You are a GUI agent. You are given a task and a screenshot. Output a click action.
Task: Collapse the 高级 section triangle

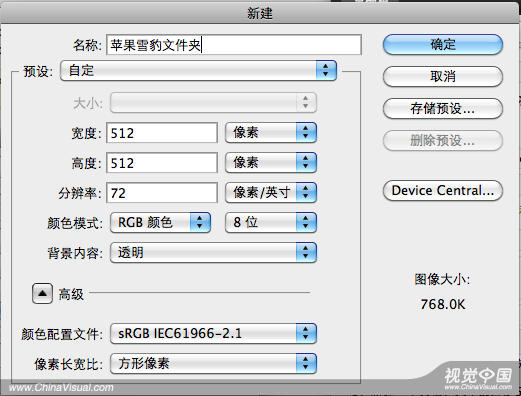coord(42,294)
